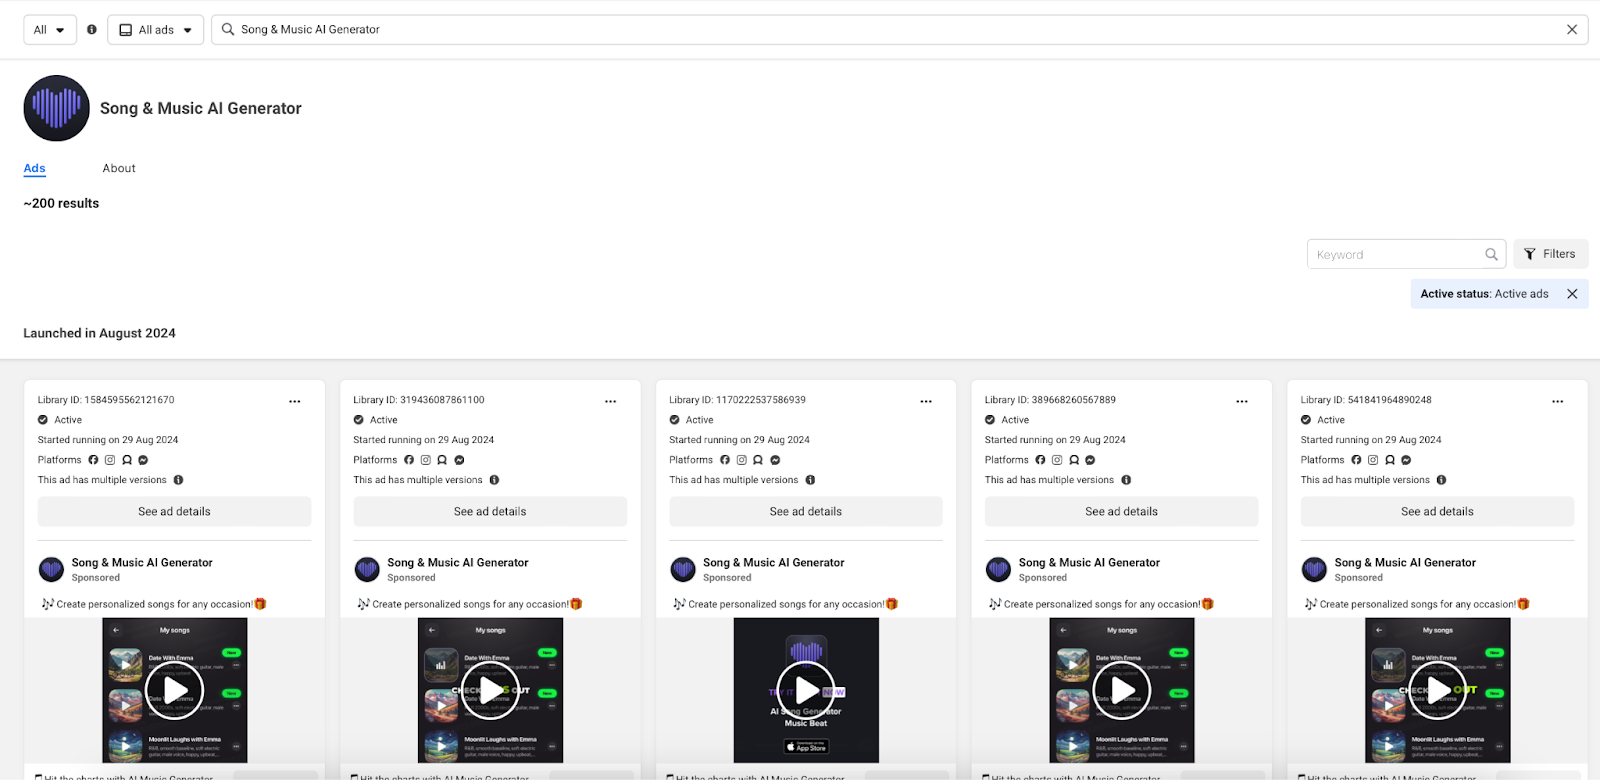Open advertiser name link in ad 1170222537586939
This screenshot has width=1600, height=780.
(x=774, y=563)
